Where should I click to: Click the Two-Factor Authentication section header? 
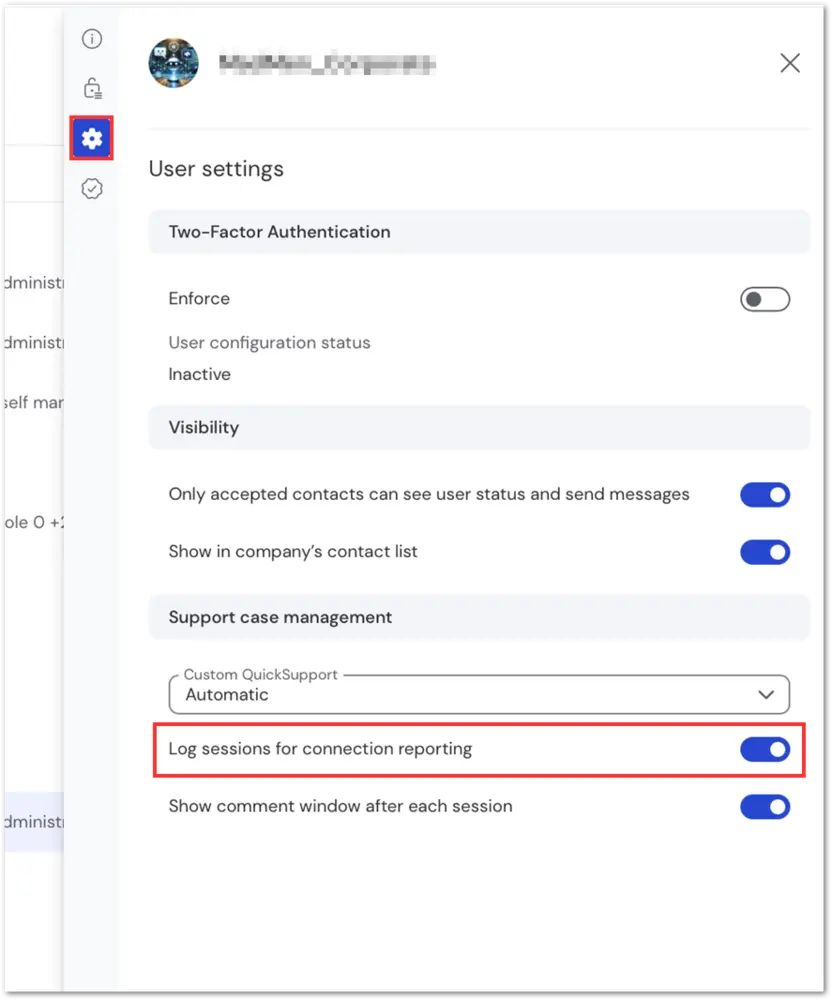[x=479, y=232]
